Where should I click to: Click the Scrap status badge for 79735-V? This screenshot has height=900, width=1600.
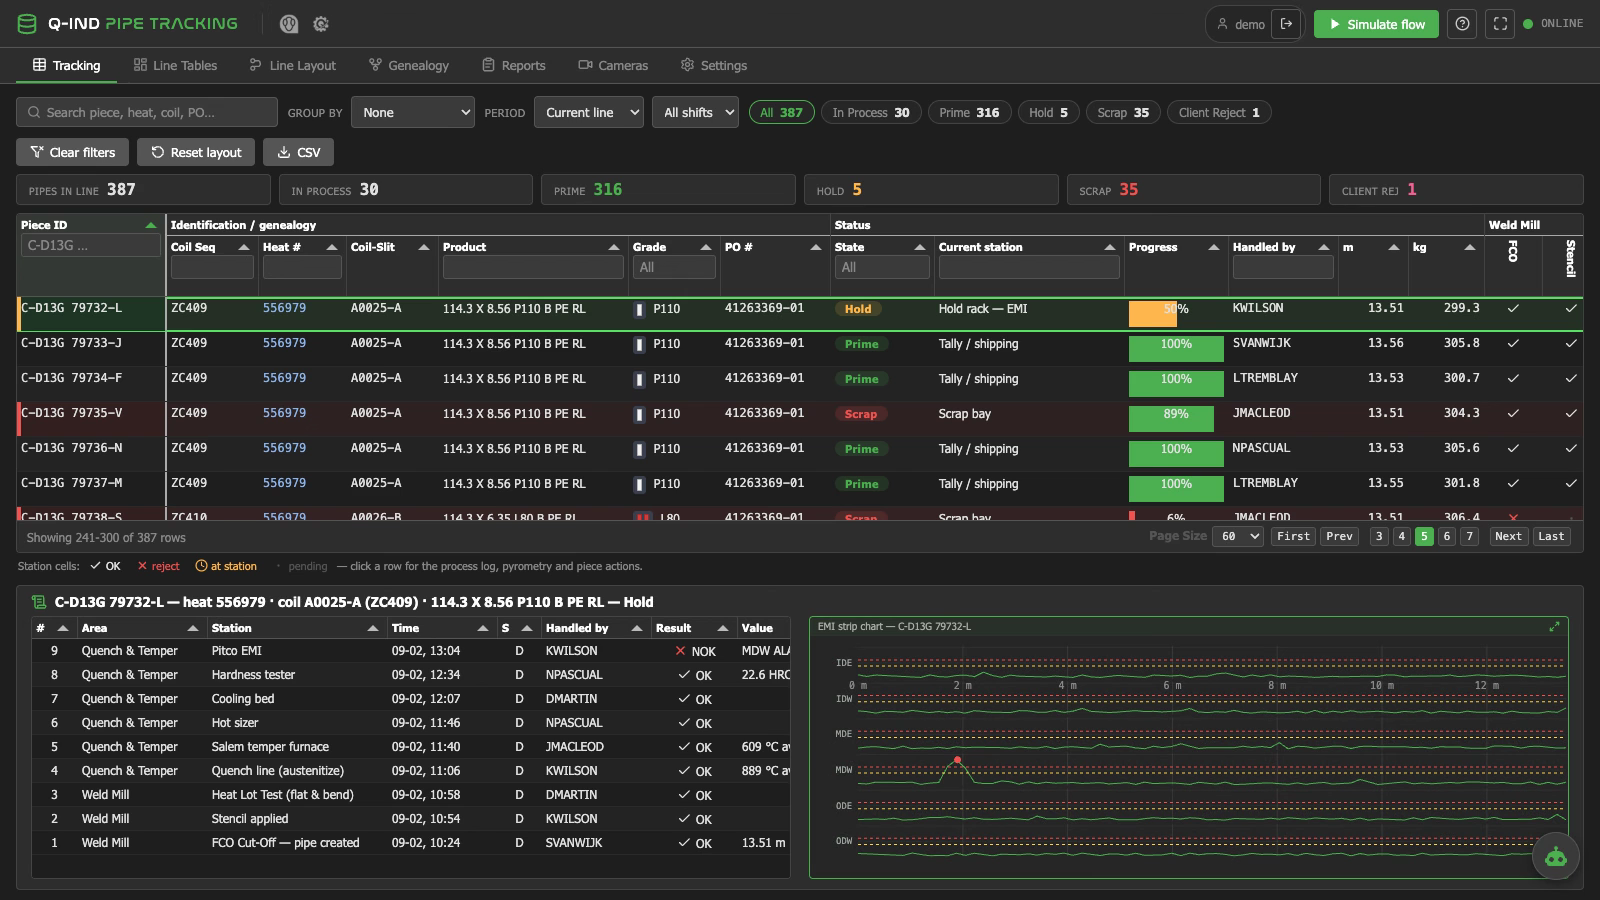pos(860,414)
